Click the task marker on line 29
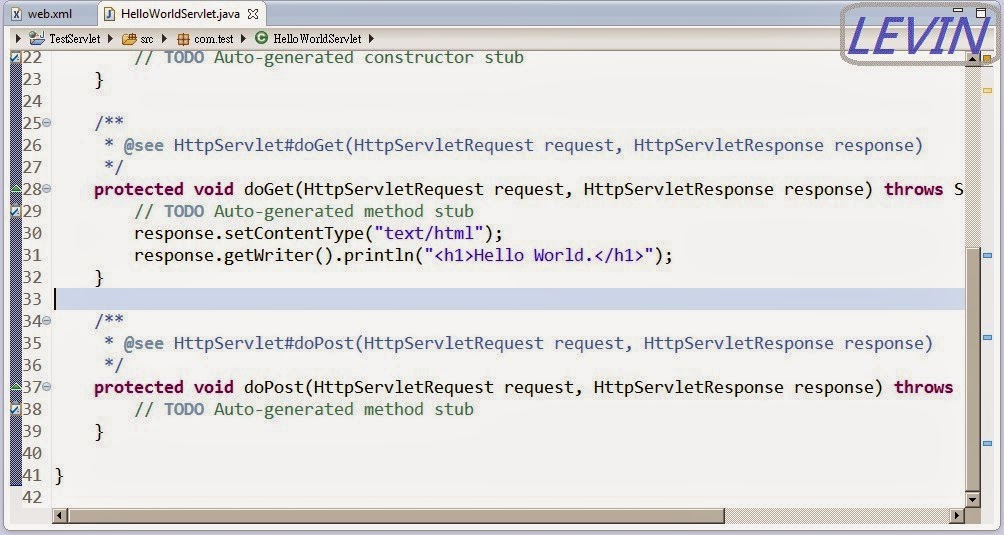Viewport: 1004px width, 535px height. click(15, 211)
